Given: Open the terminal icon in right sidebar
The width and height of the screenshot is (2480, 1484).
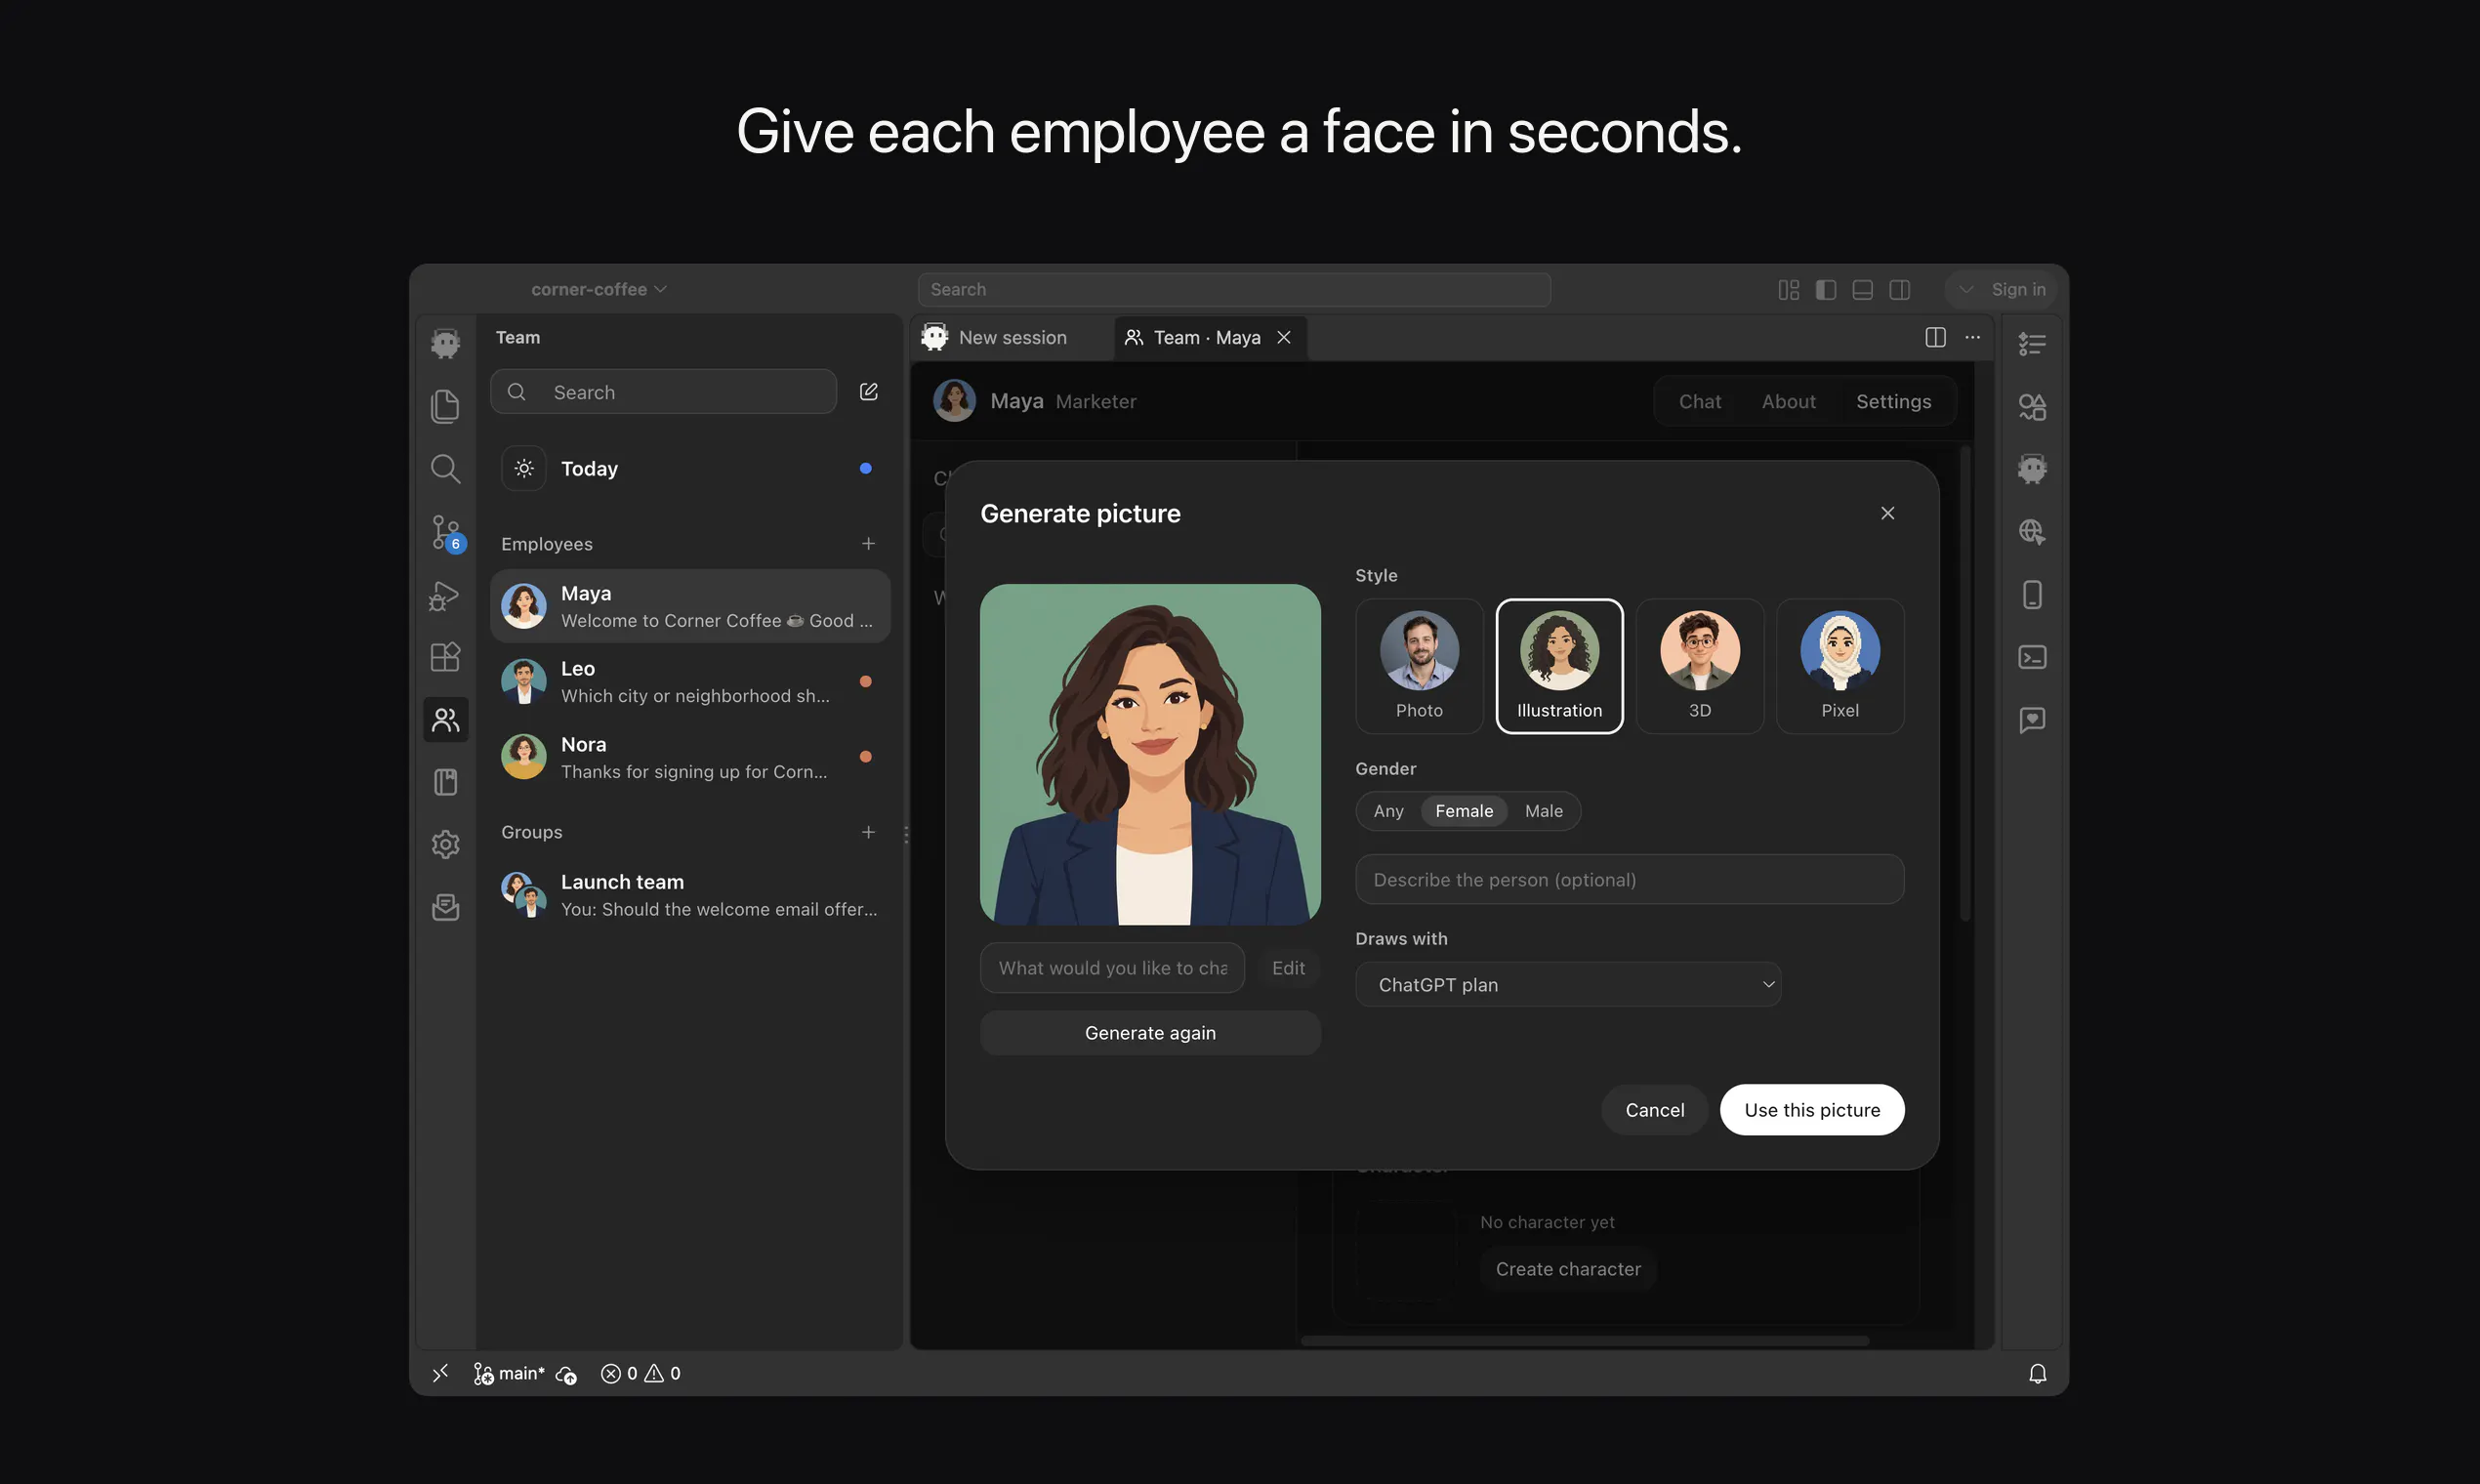Looking at the screenshot, I should (2032, 657).
